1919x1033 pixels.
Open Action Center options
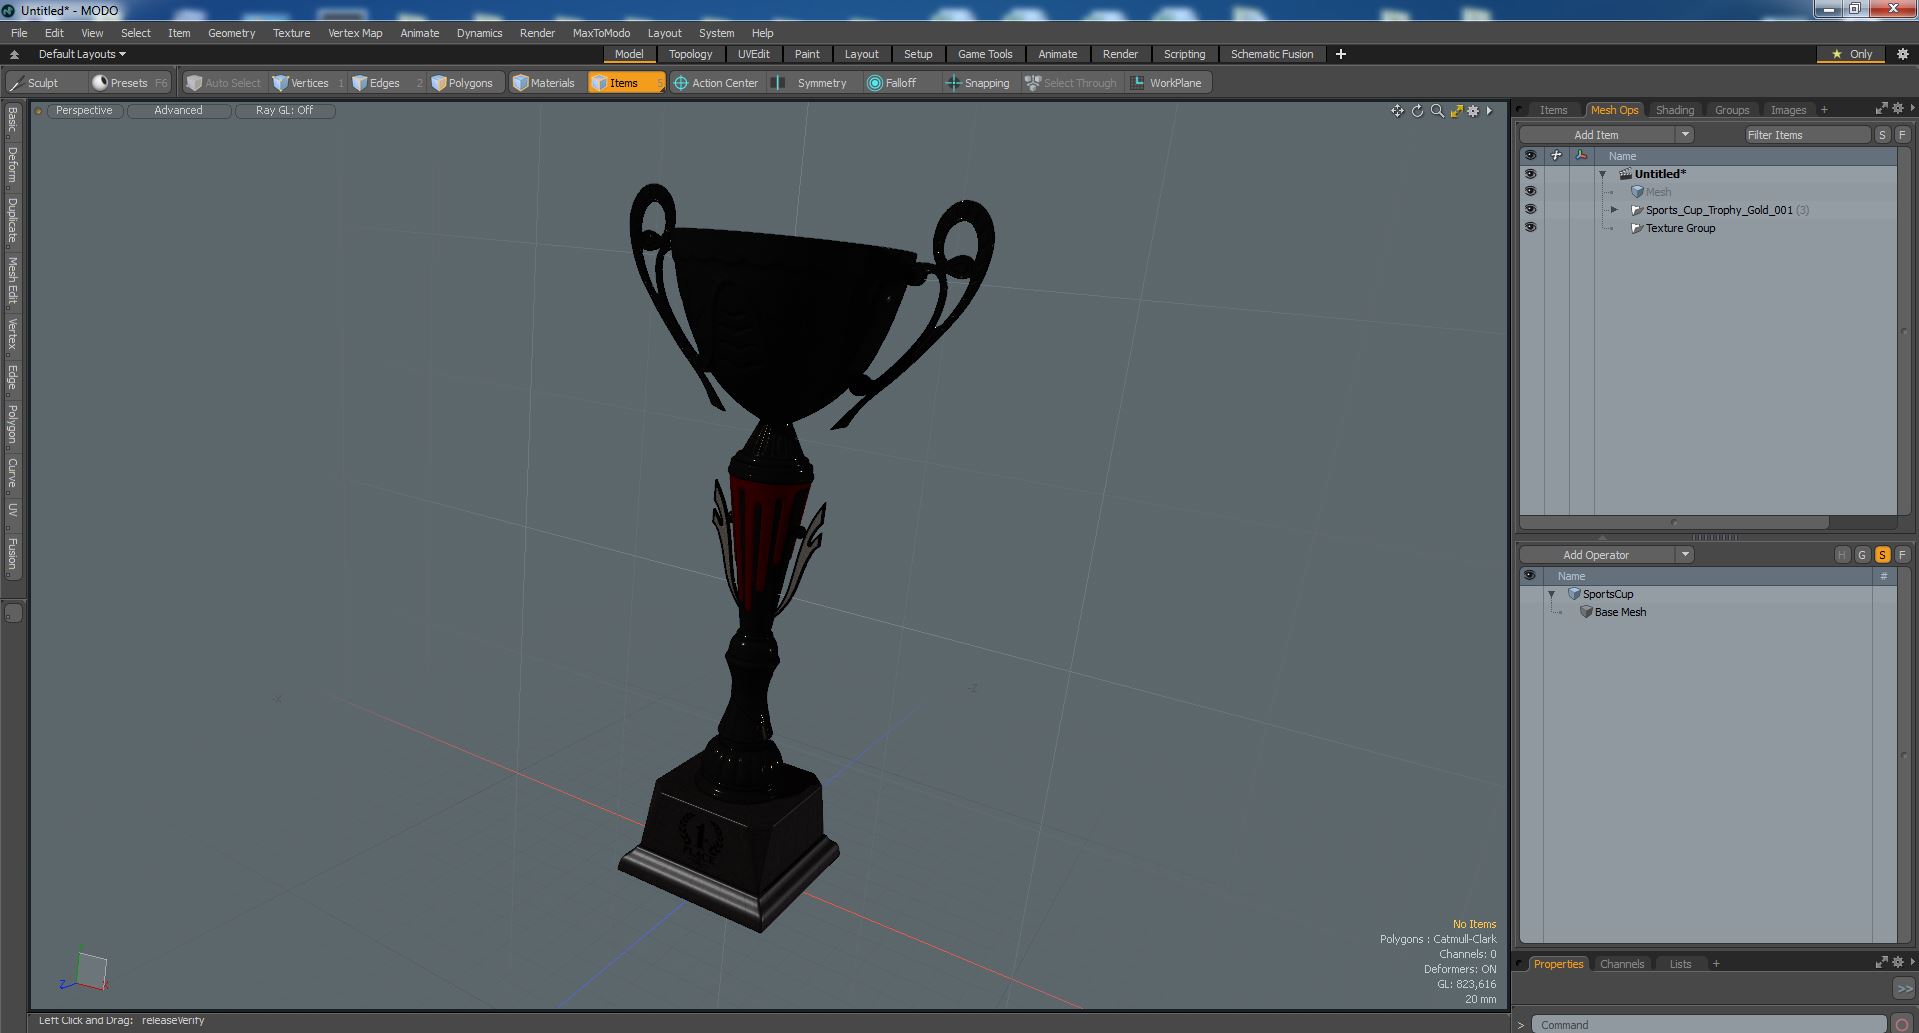click(x=717, y=83)
